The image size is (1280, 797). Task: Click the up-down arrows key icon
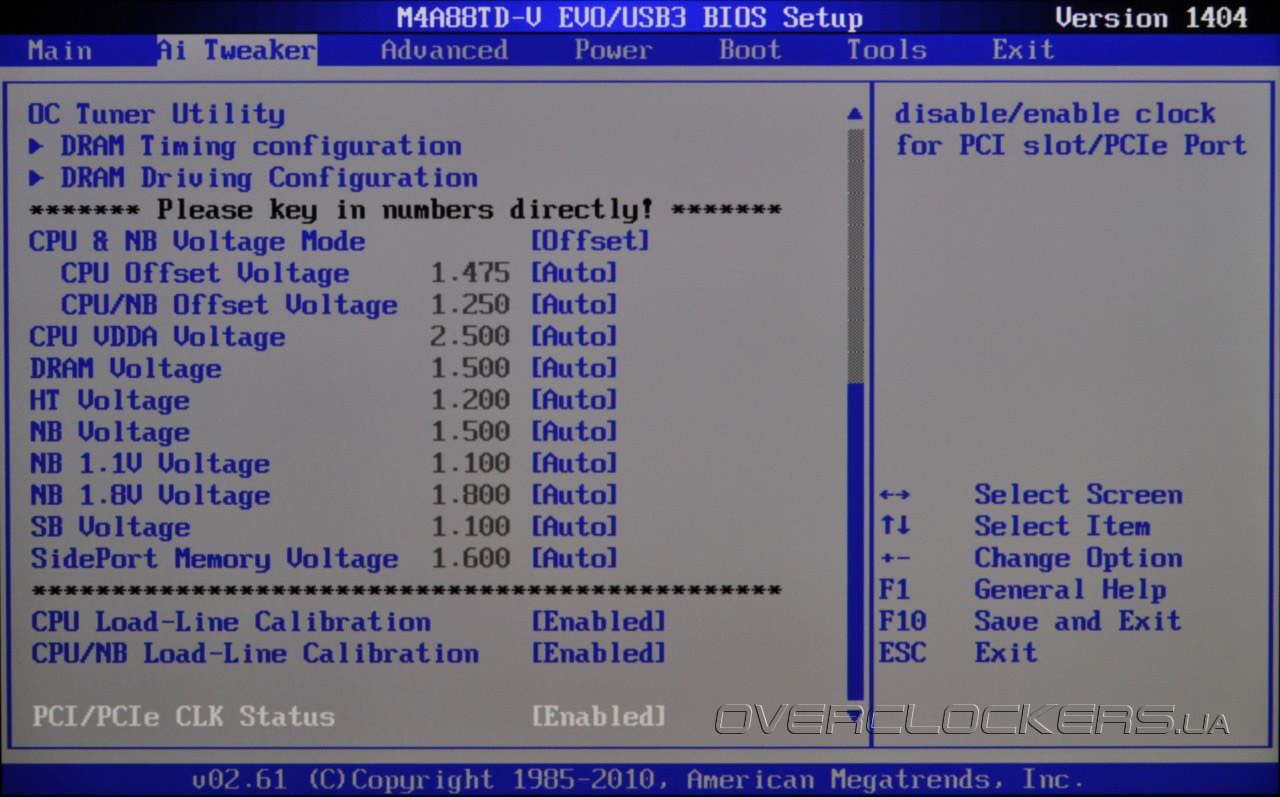(x=895, y=527)
